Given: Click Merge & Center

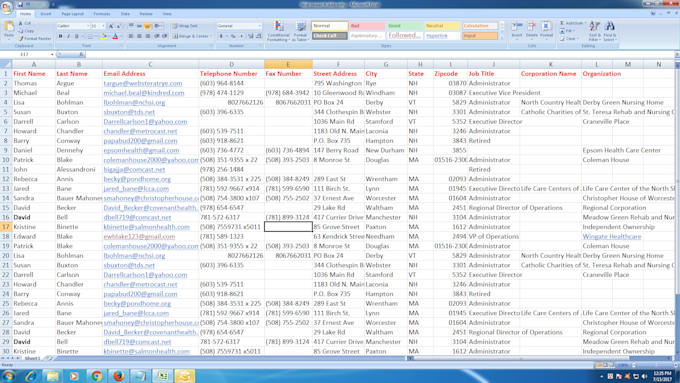Looking at the screenshot, I should point(191,36).
